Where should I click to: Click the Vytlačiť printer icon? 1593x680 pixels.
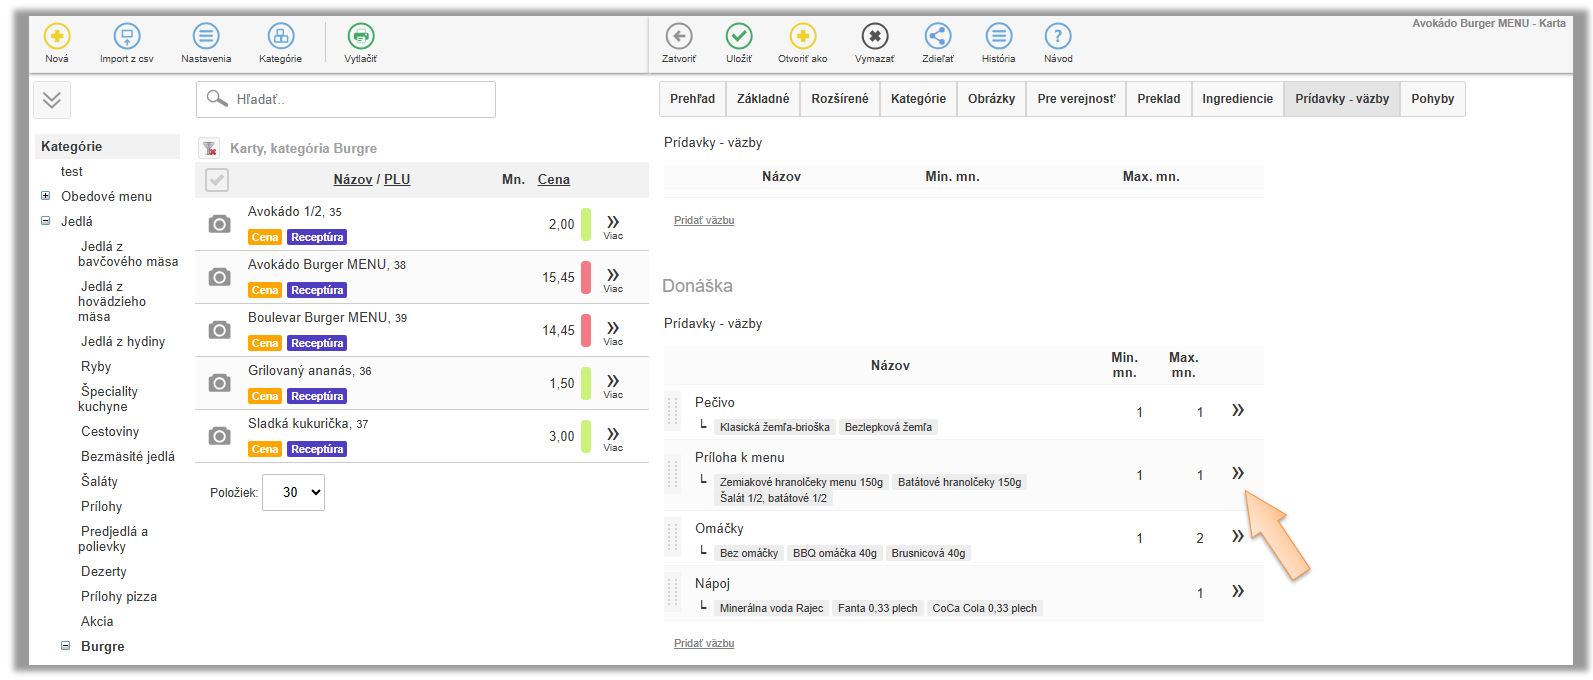tap(361, 37)
